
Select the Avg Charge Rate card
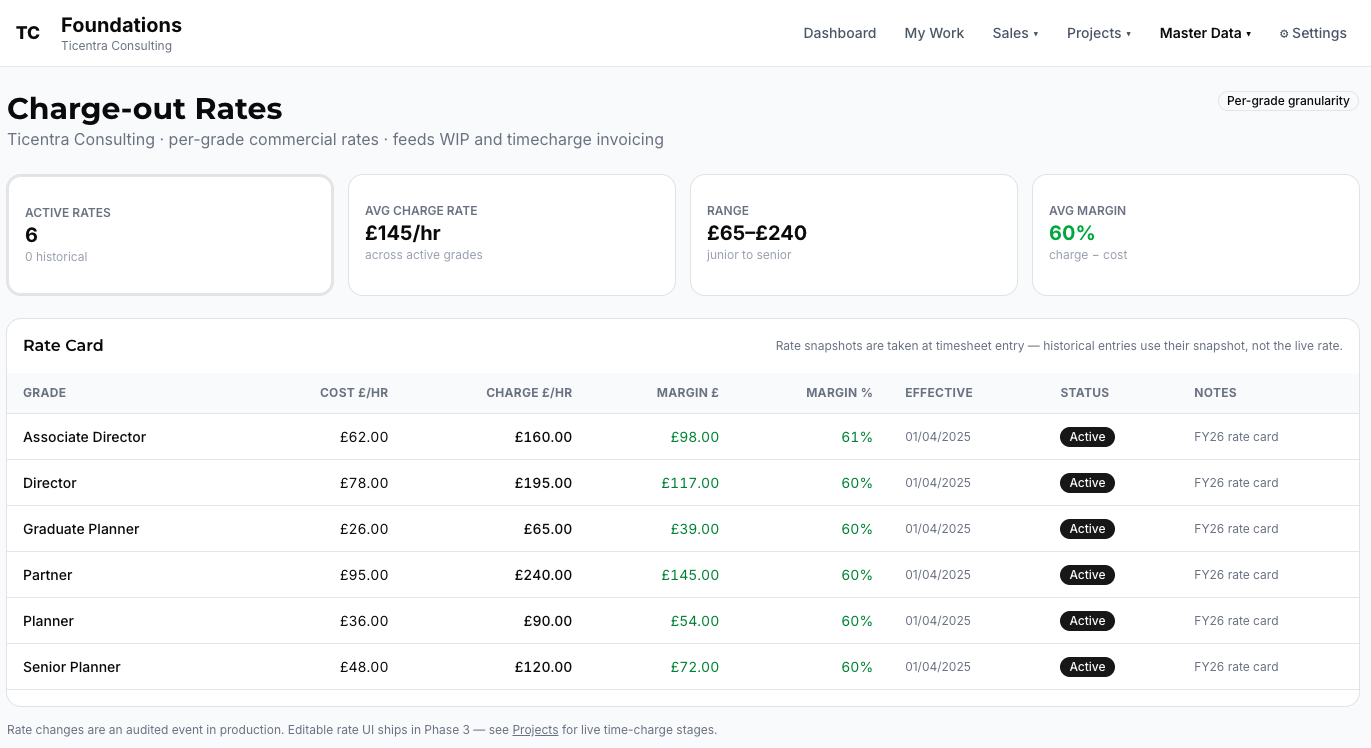click(x=512, y=235)
